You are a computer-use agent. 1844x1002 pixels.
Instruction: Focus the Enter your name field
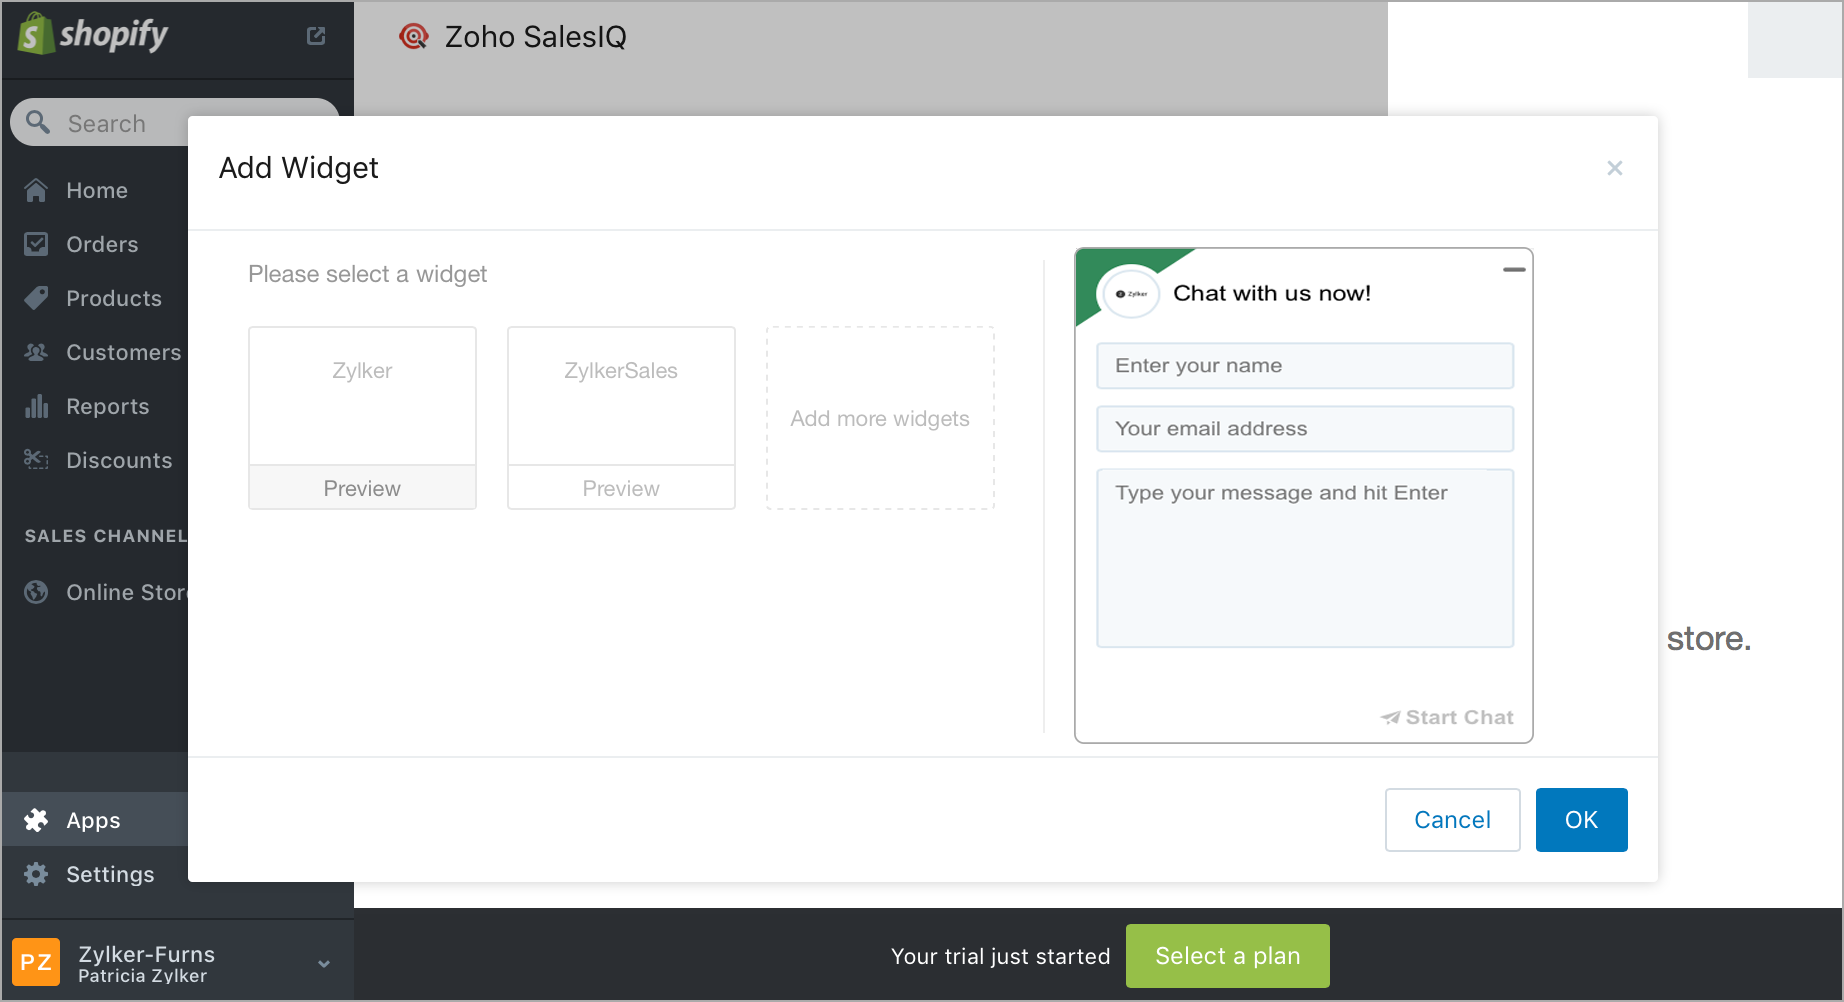coord(1305,366)
